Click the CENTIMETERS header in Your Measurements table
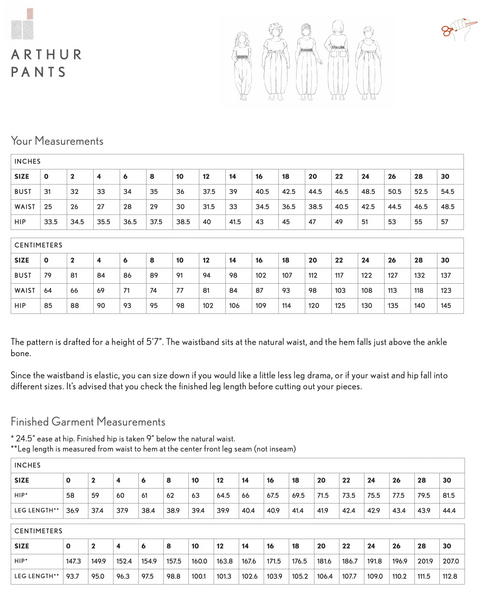Screen dimensions: 486x600 coord(38,245)
